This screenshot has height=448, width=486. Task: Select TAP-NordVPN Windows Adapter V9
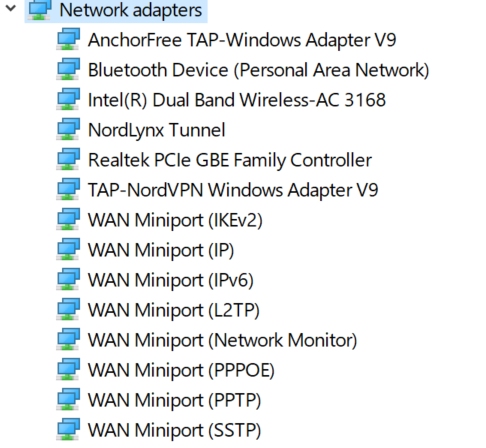pos(233,190)
